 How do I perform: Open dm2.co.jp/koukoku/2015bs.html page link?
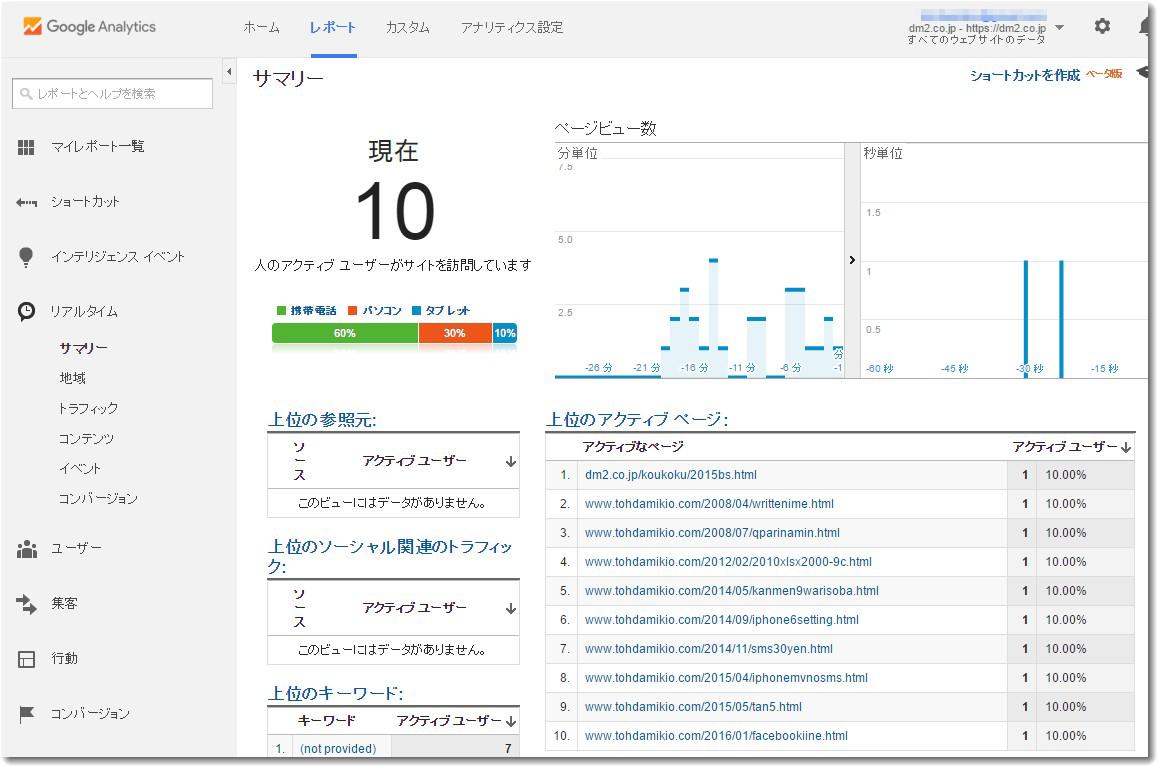pos(671,475)
